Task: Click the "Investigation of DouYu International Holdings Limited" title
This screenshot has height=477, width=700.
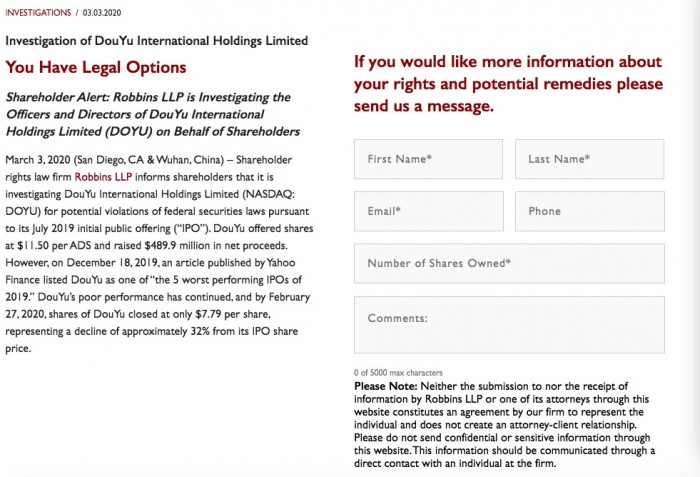Action: (157, 41)
